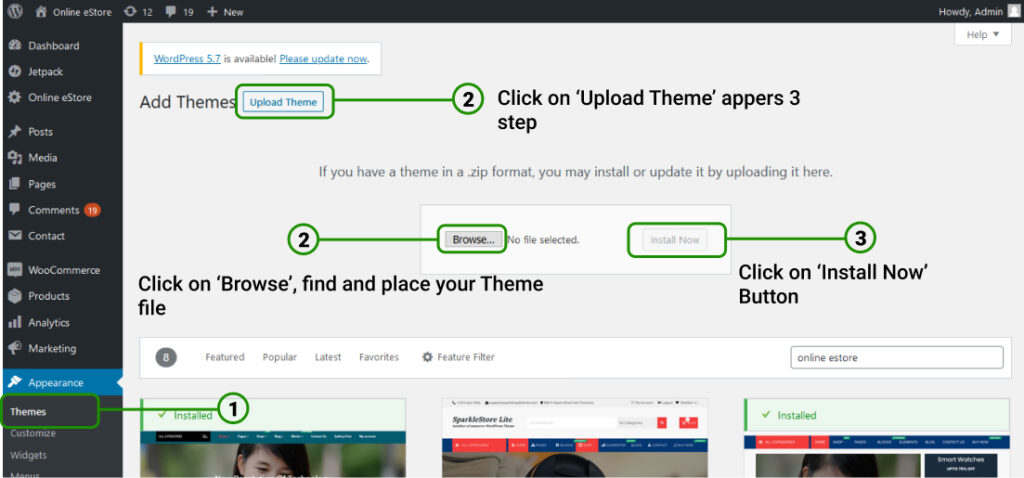Open the updates icon showing 12

(131, 12)
